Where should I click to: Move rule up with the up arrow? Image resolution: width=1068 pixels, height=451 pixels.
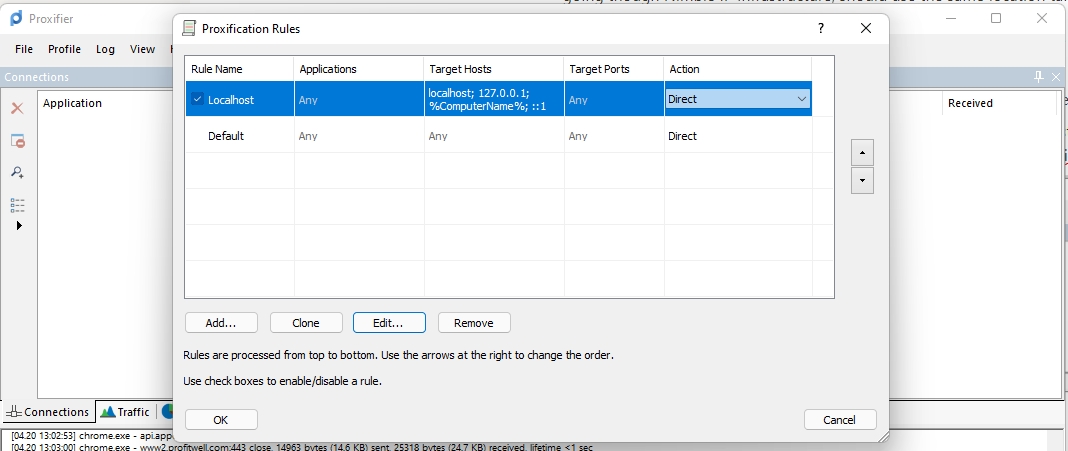point(861,153)
